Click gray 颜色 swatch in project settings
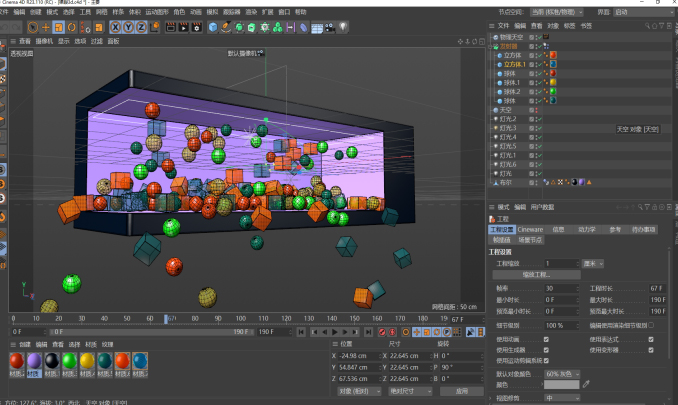678x405 pixels. pyautogui.click(x=561, y=385)
